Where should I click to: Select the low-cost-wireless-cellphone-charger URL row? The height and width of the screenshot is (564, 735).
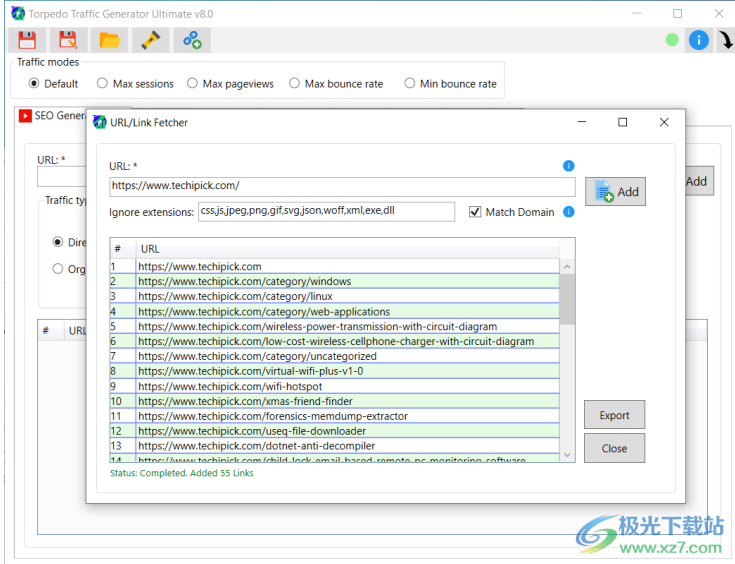click(335, 341)
